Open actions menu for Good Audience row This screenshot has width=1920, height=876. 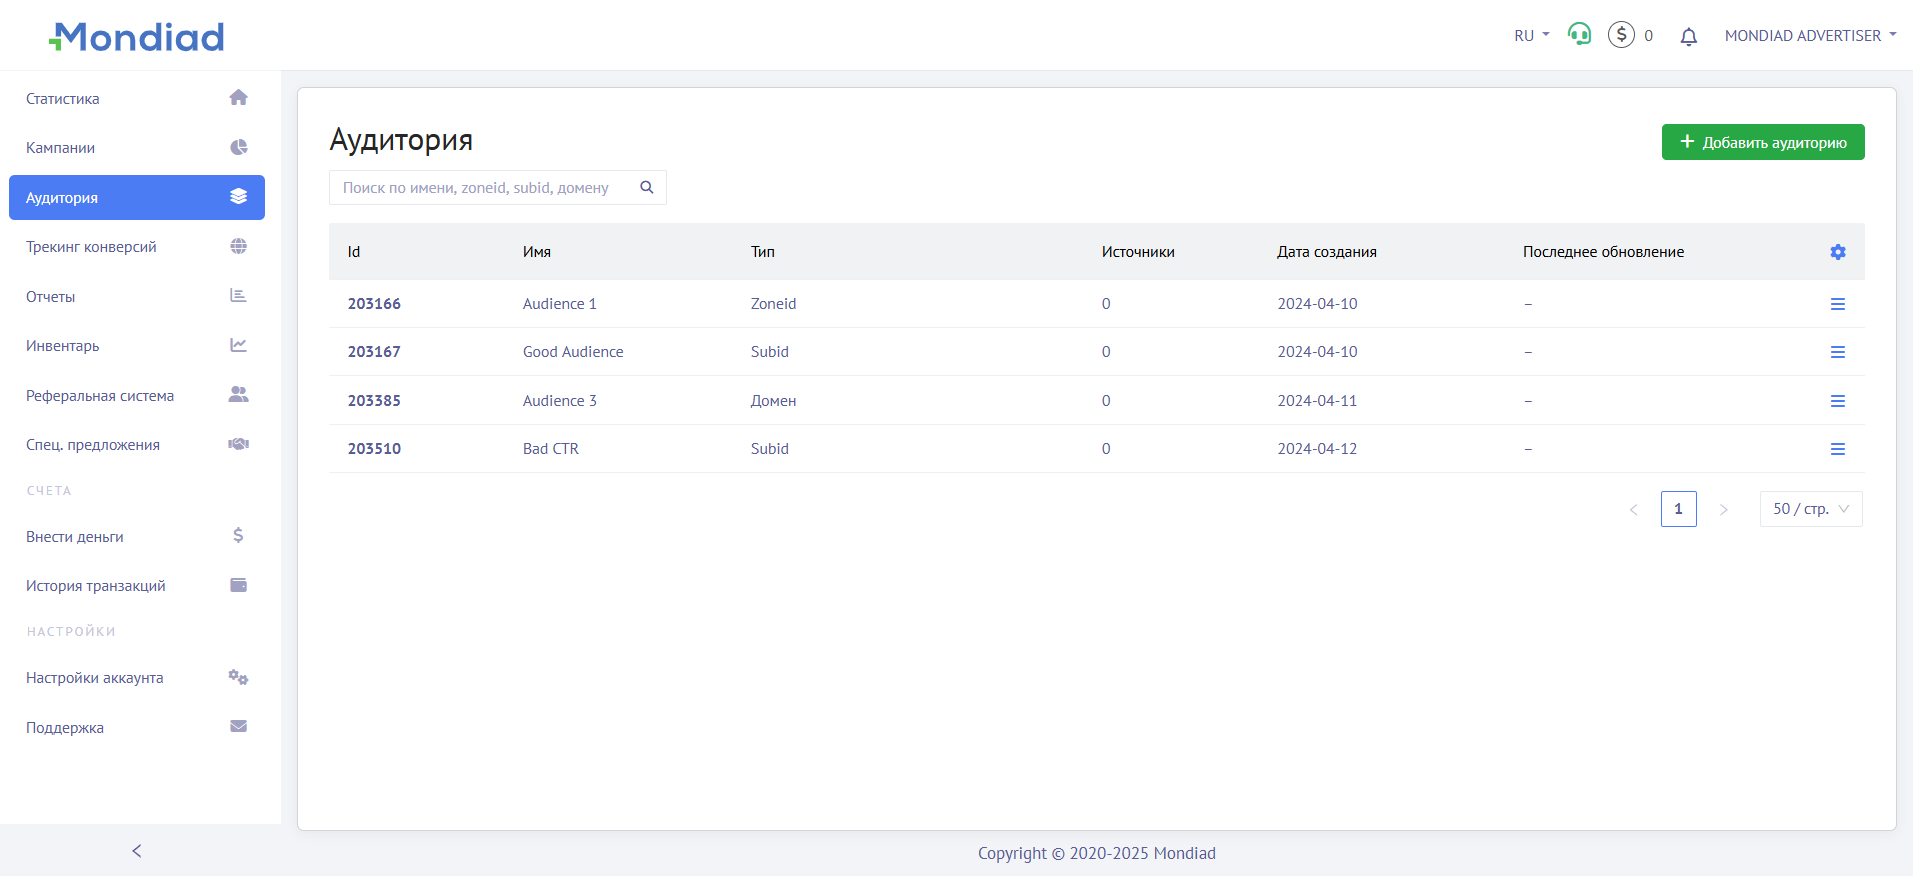(1837, 352)
